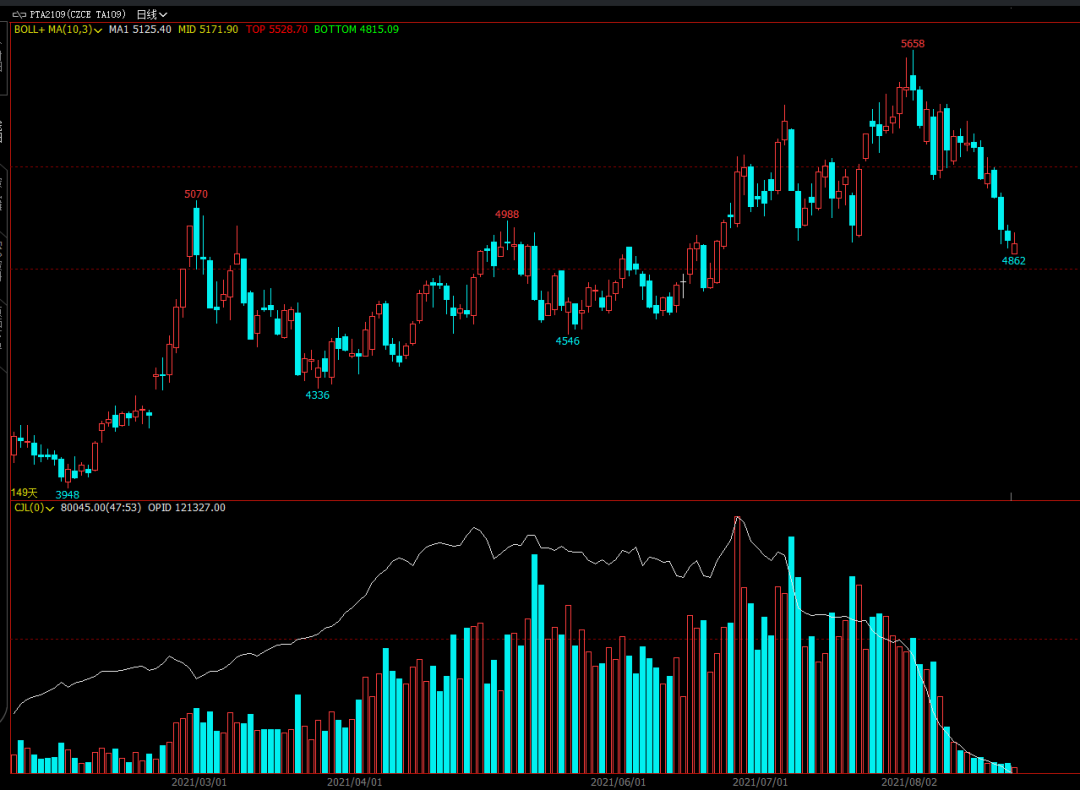Image resolution: width=1080 pixels, height=790 pixels.
Task: Click the BOTTOM 4815.09 value
Action: (356, 30)
